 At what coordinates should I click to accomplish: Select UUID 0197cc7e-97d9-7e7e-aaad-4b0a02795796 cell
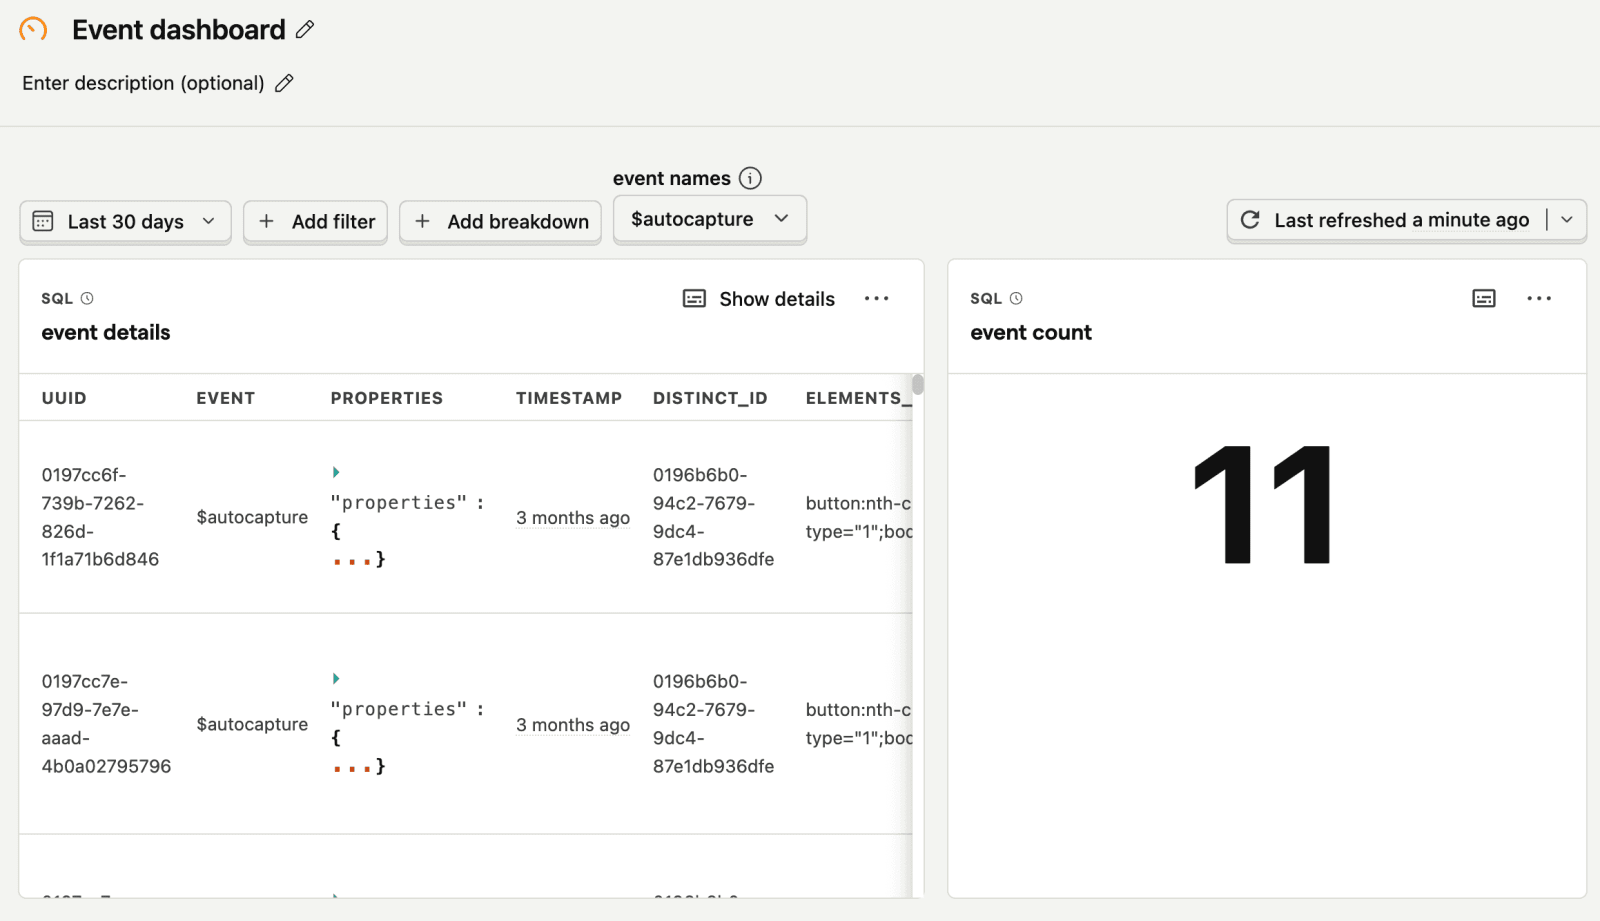click(x=106, y=724)
